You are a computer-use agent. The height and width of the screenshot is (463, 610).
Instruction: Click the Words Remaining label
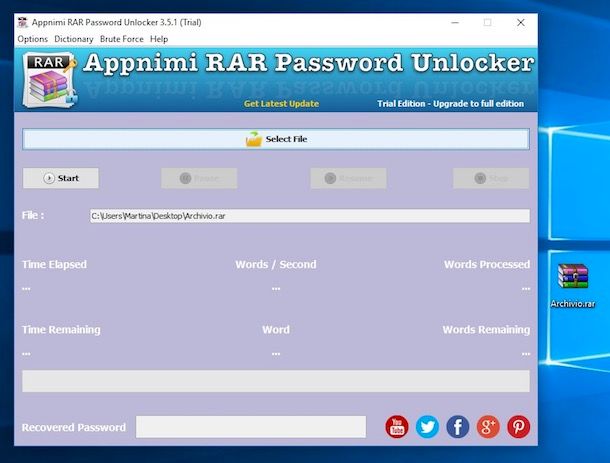point(486,330)
